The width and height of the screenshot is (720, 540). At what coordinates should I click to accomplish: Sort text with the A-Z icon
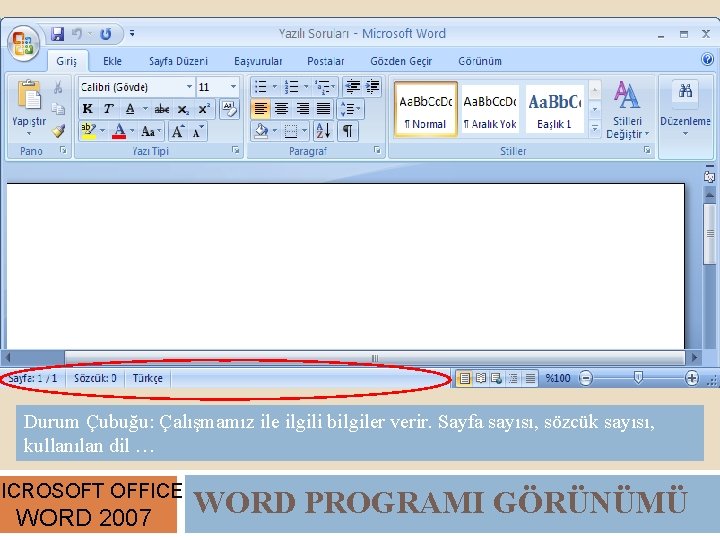(323, 131)
